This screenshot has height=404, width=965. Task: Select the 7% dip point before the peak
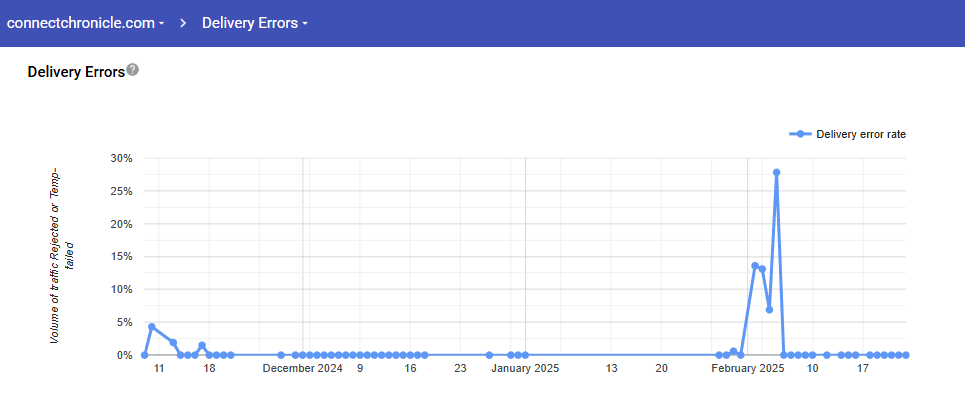pyautogui.click(x=769, y=309)
